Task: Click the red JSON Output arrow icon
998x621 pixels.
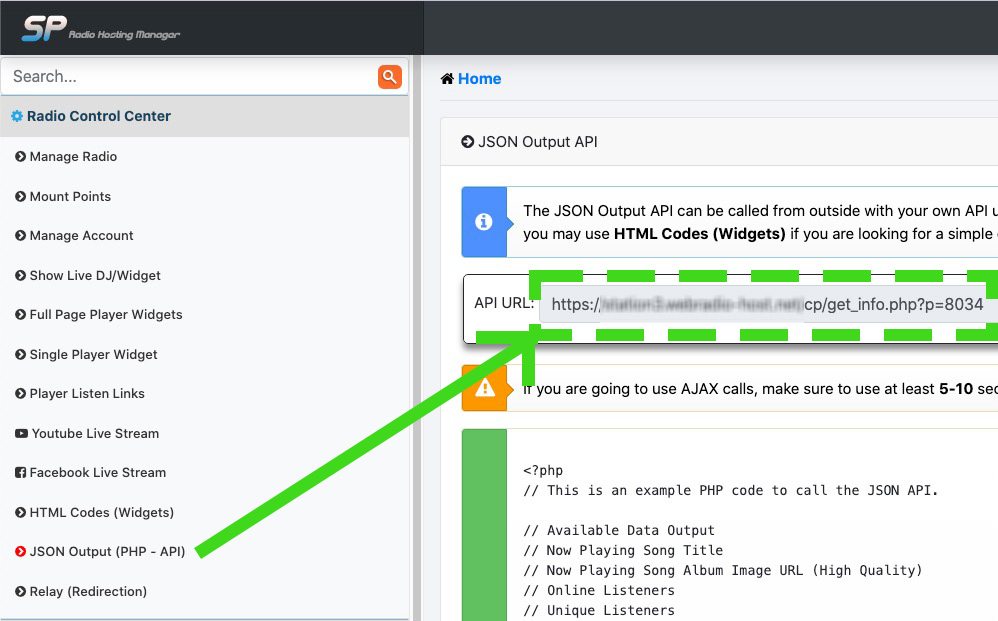Action: coord(21,552)
